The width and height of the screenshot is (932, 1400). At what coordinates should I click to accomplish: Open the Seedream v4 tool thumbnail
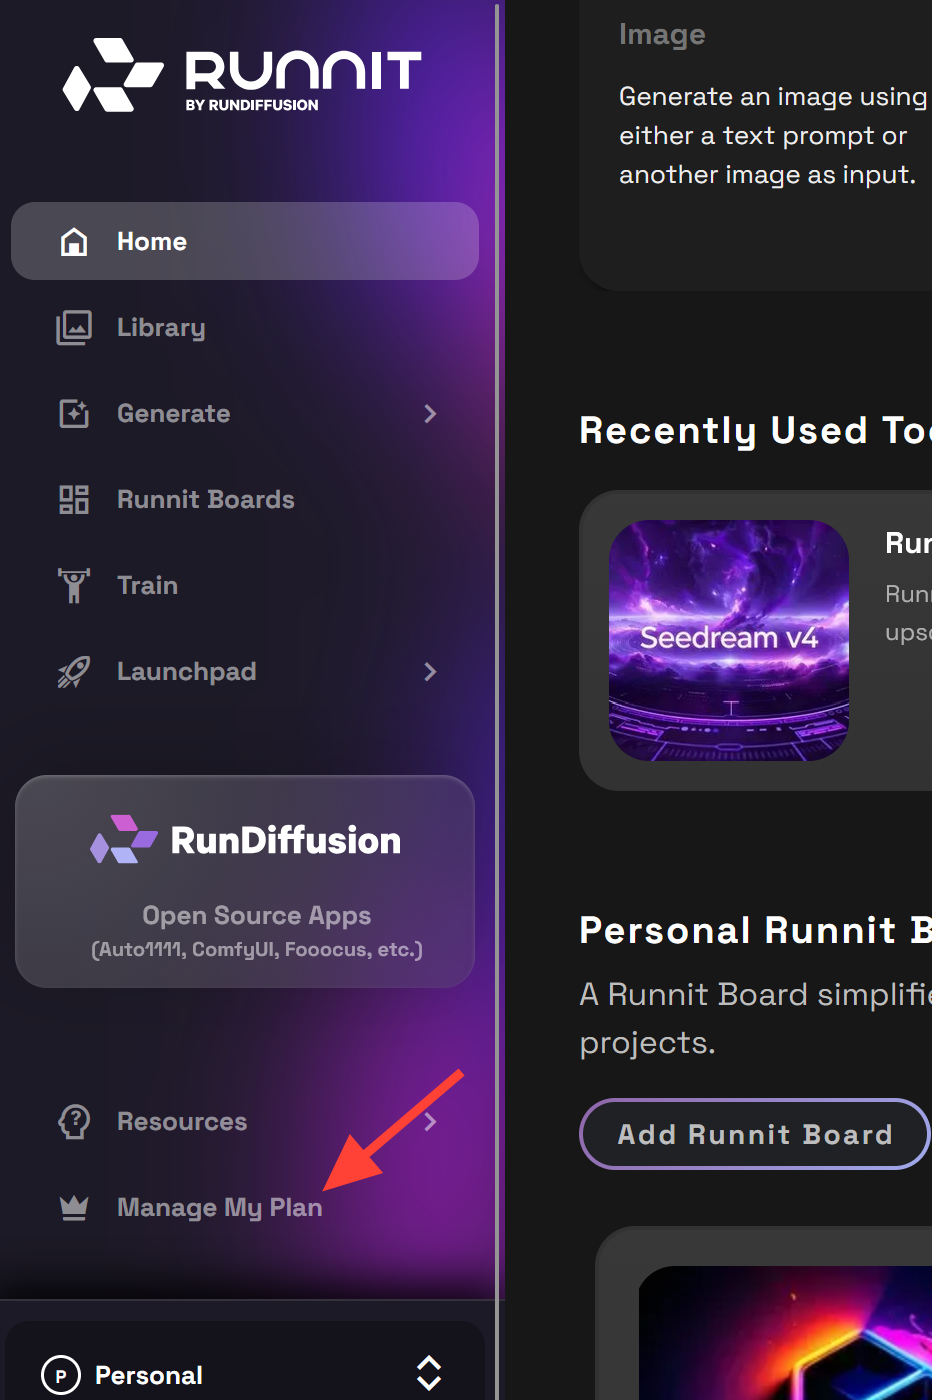tap(729, 640)
